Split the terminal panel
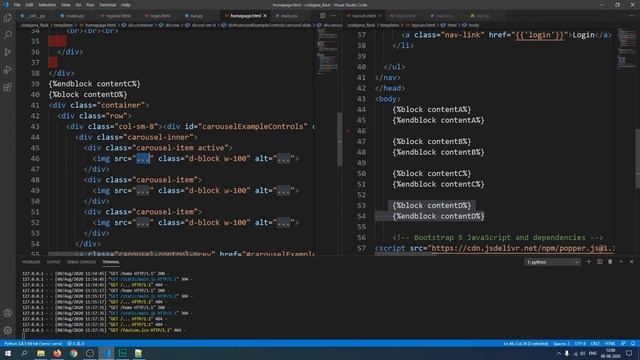This screenshot has width=640, height=360. point(600,262)
